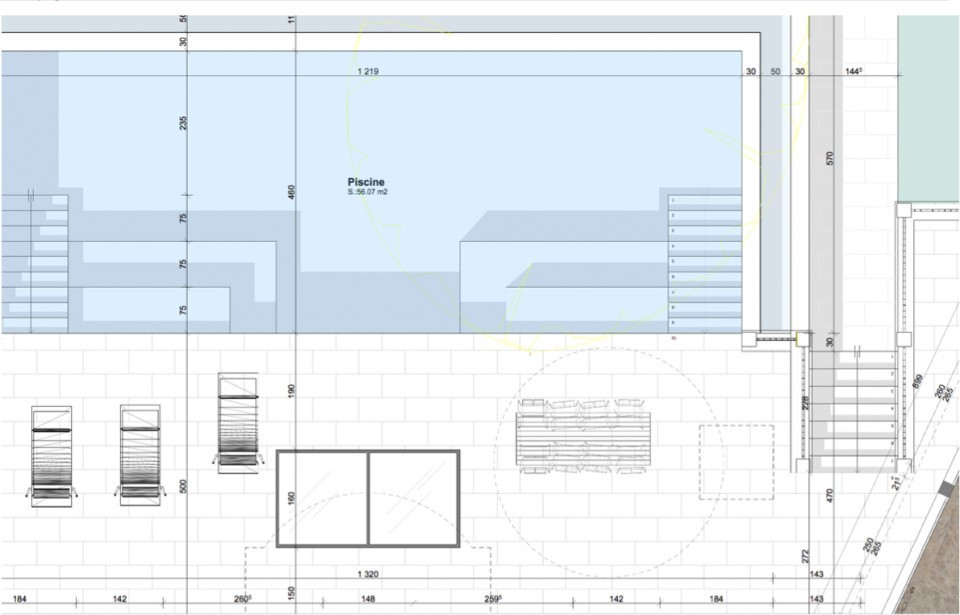This screenshot has width=960, height=615.
Task: Click the left pane of sliding door
Action: (322, 498)
